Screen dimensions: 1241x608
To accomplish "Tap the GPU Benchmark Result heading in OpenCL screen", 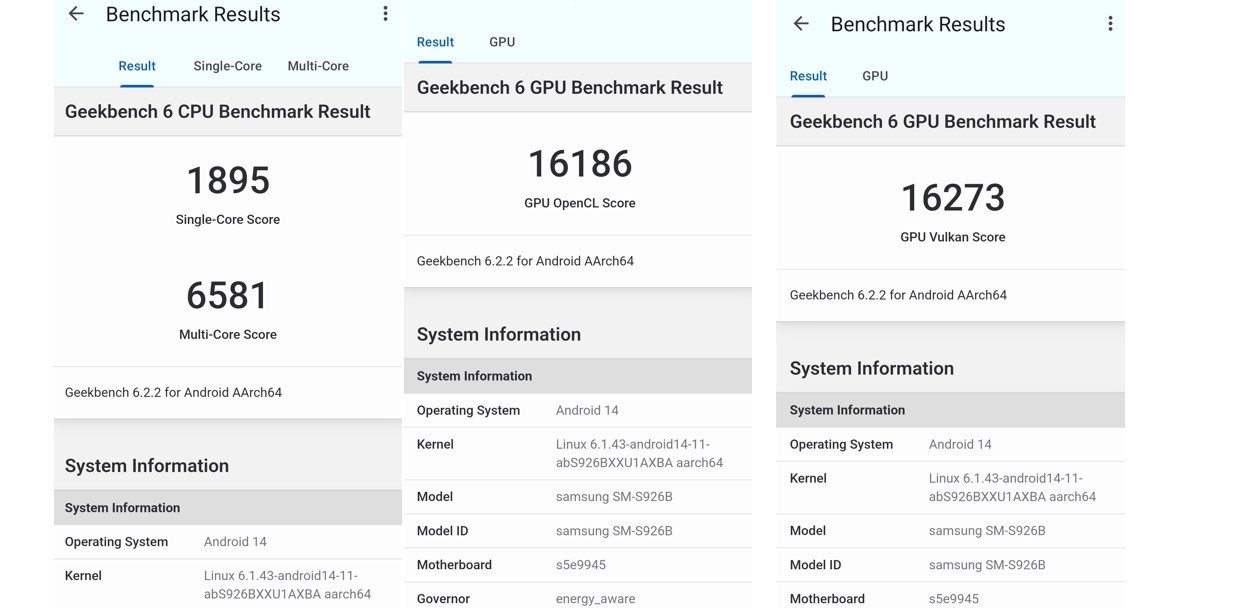I will [x=570, y=88].
